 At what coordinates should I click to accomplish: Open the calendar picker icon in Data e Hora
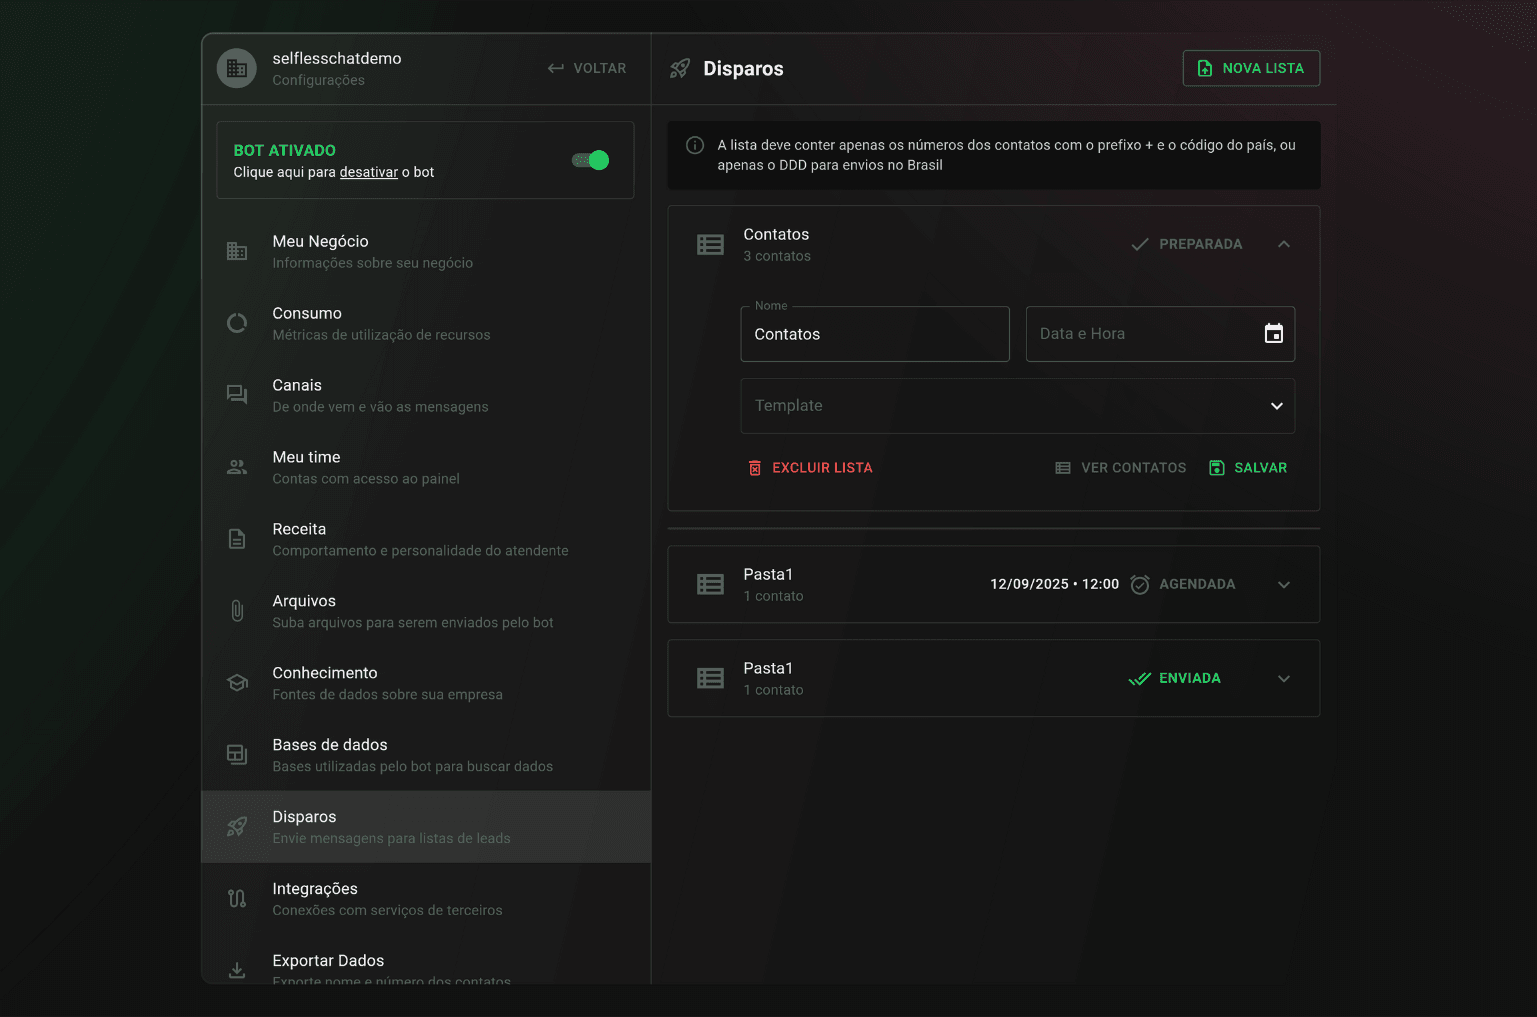point(1274,334)
